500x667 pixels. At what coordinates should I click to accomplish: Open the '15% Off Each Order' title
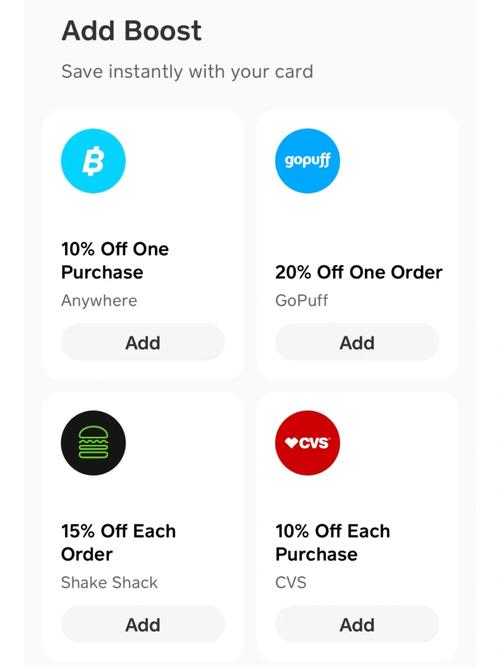click(118, 543)
